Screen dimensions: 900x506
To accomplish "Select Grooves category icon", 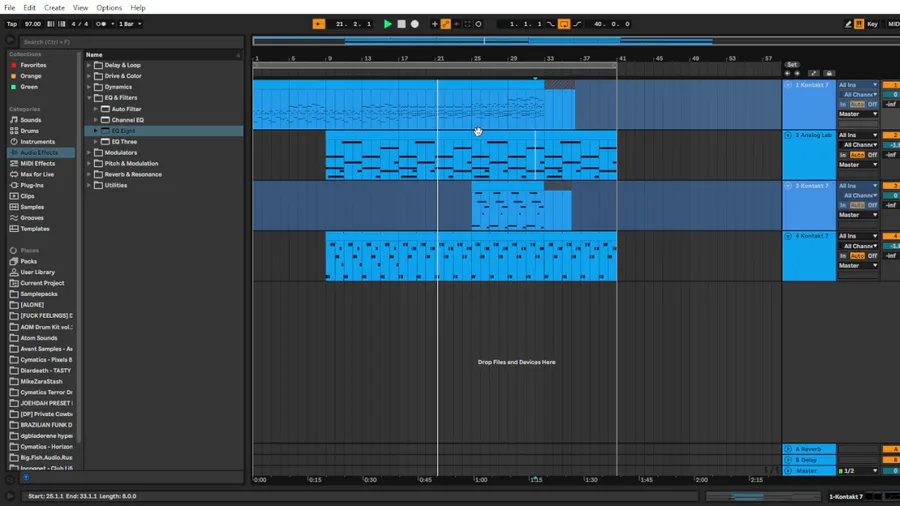I will tap(14, 218).
